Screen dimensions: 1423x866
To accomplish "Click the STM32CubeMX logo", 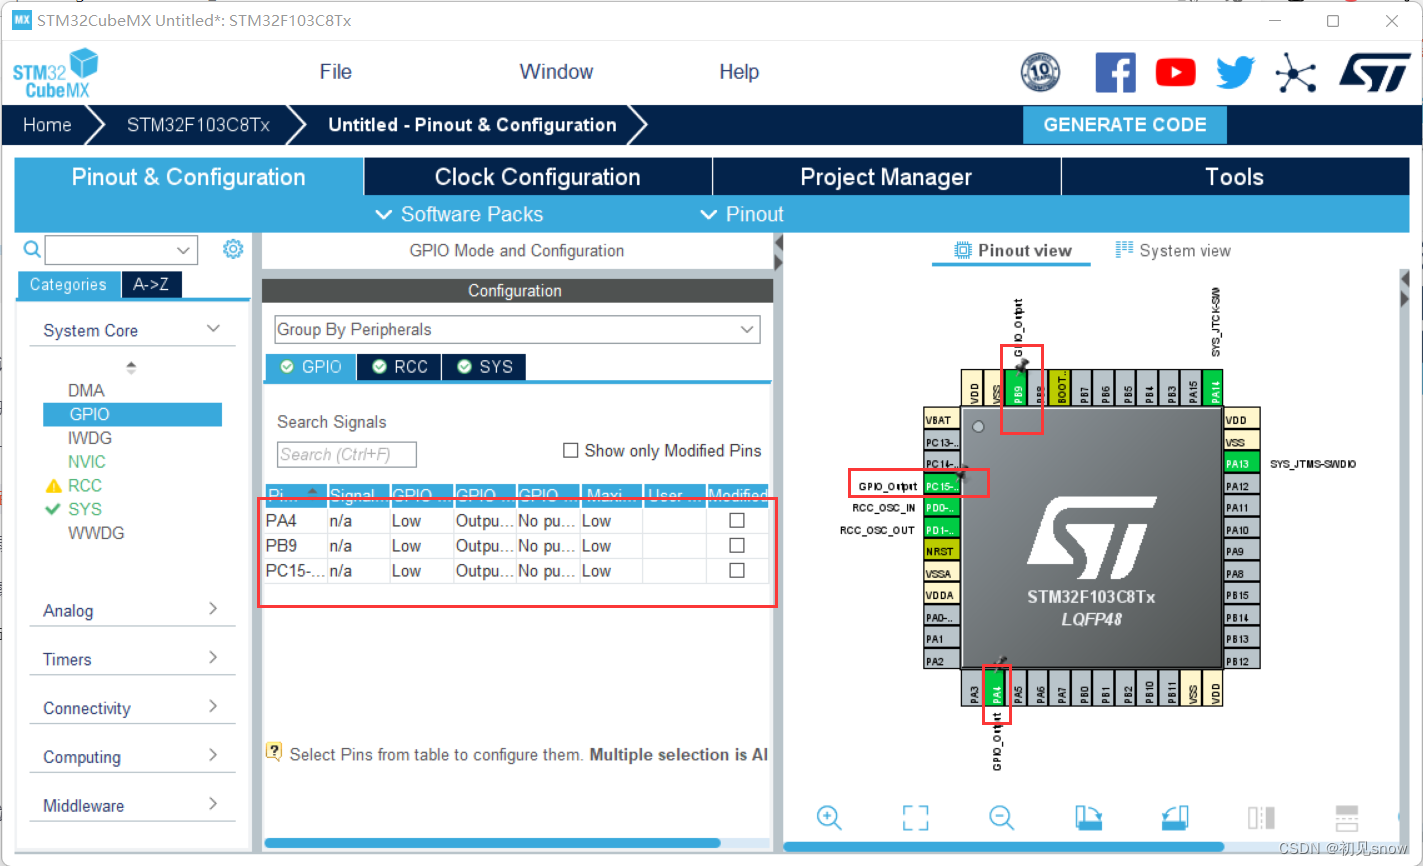I will [x=56, y=73].
